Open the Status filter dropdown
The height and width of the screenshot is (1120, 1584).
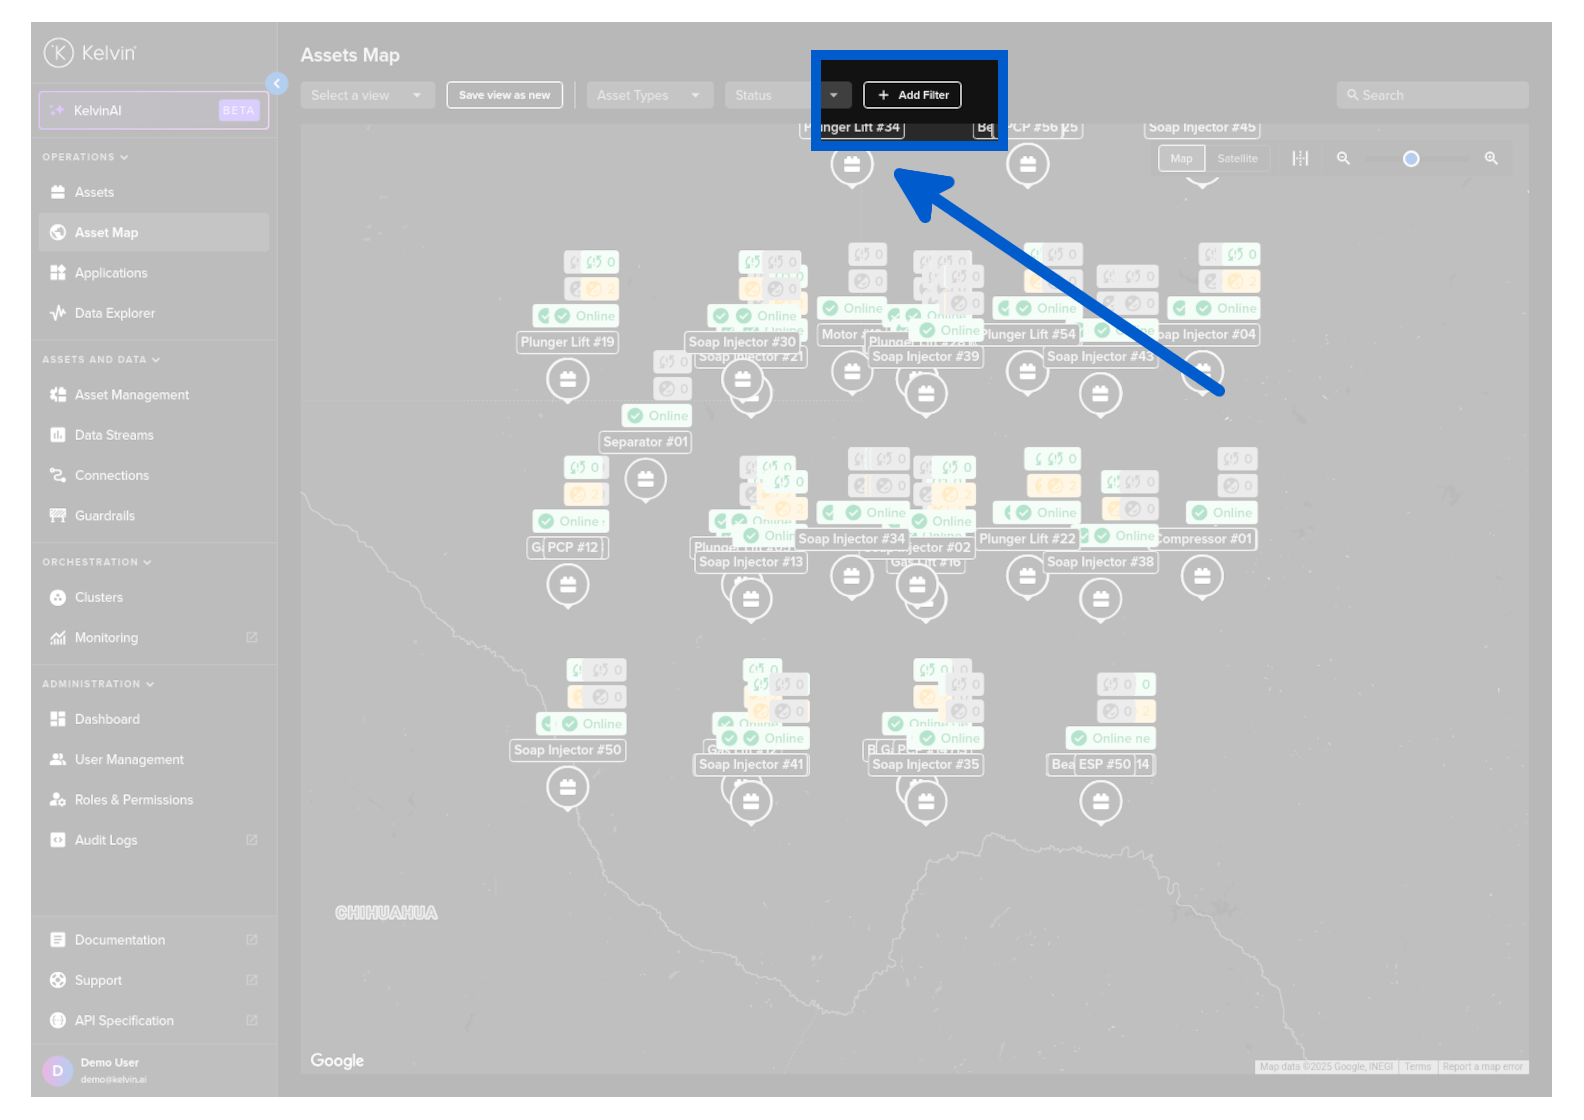click(x=787, y=95)
